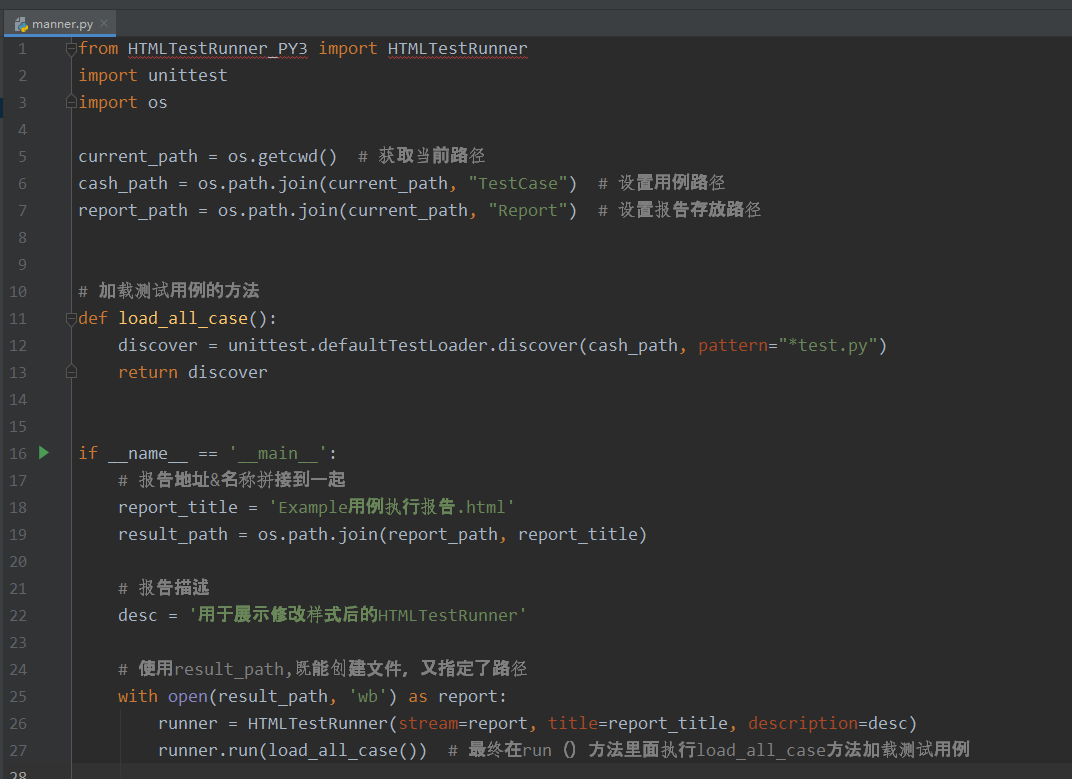This screenshot has height=779, width=1072.
Task: Click the imported HTMLTestRunner class name on line 1
Action: [457, 49]
